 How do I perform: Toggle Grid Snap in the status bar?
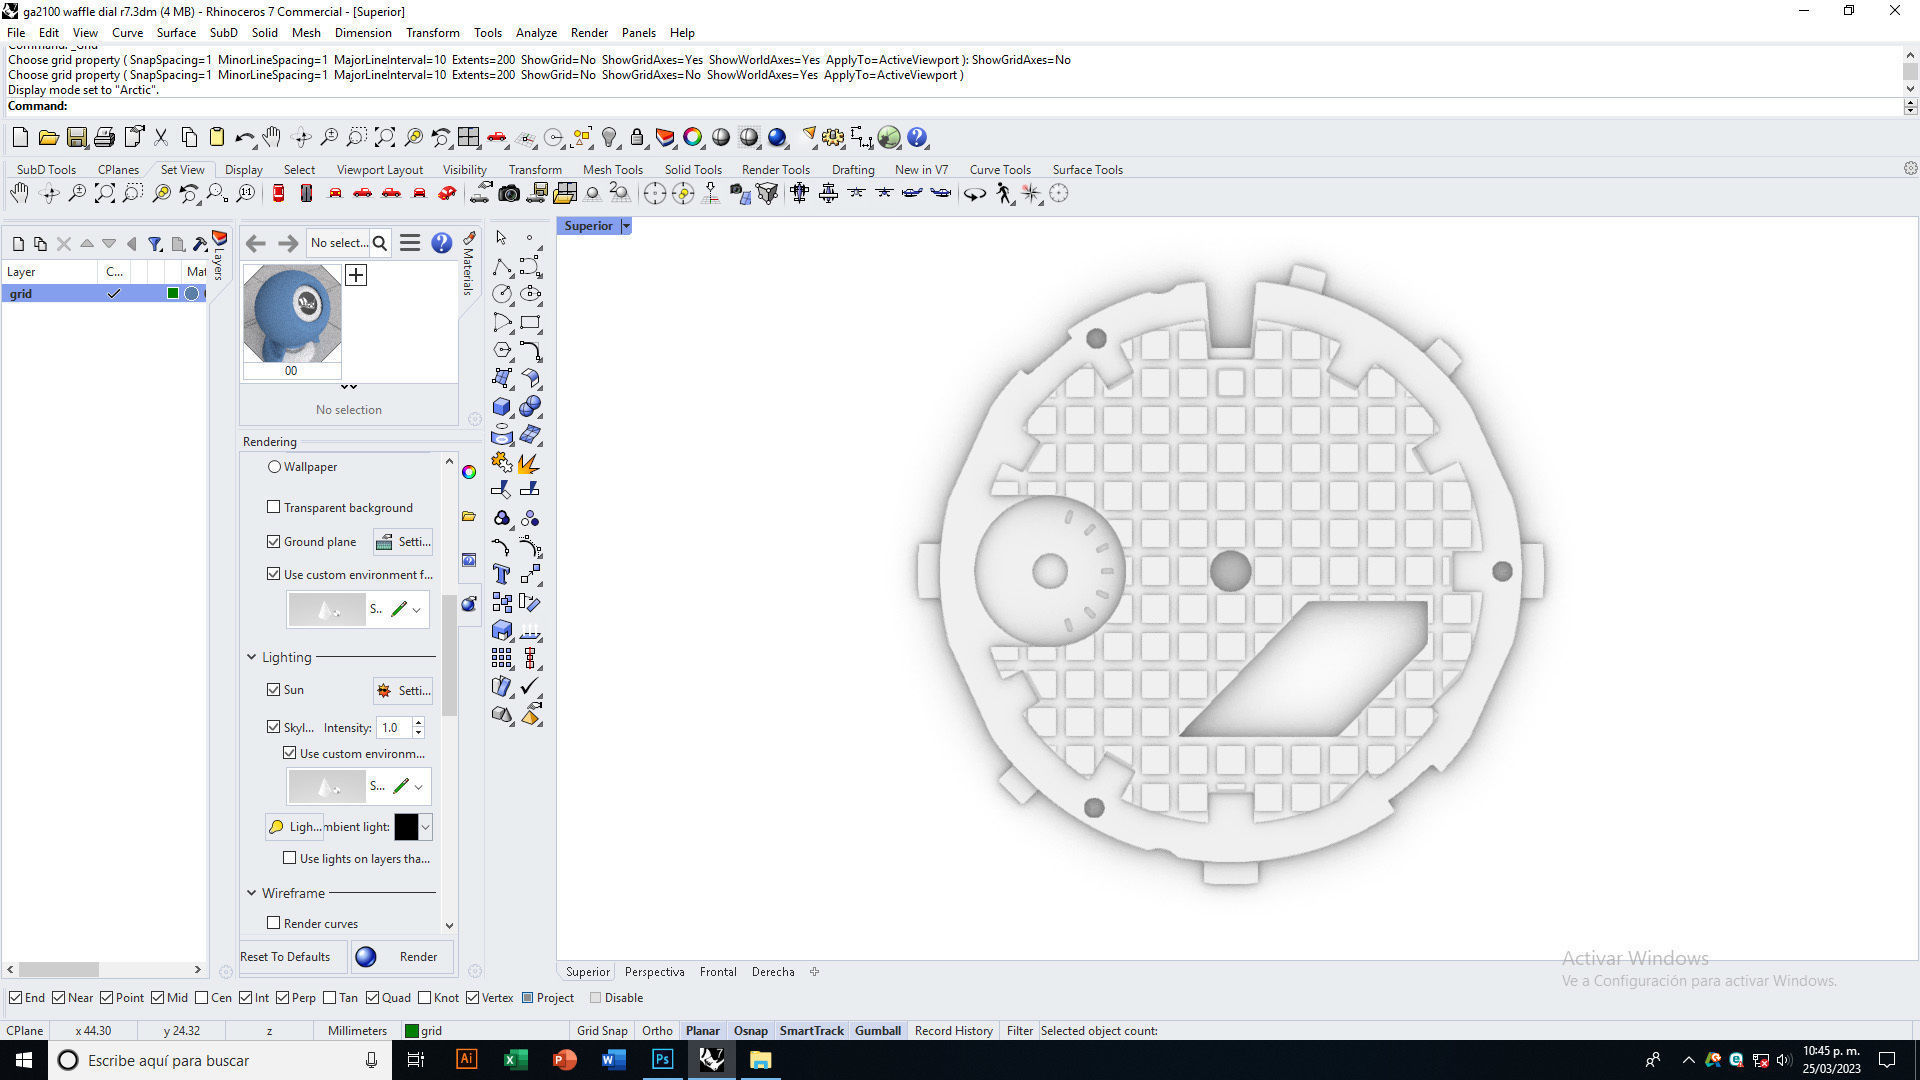click(x=602, y=1030)
